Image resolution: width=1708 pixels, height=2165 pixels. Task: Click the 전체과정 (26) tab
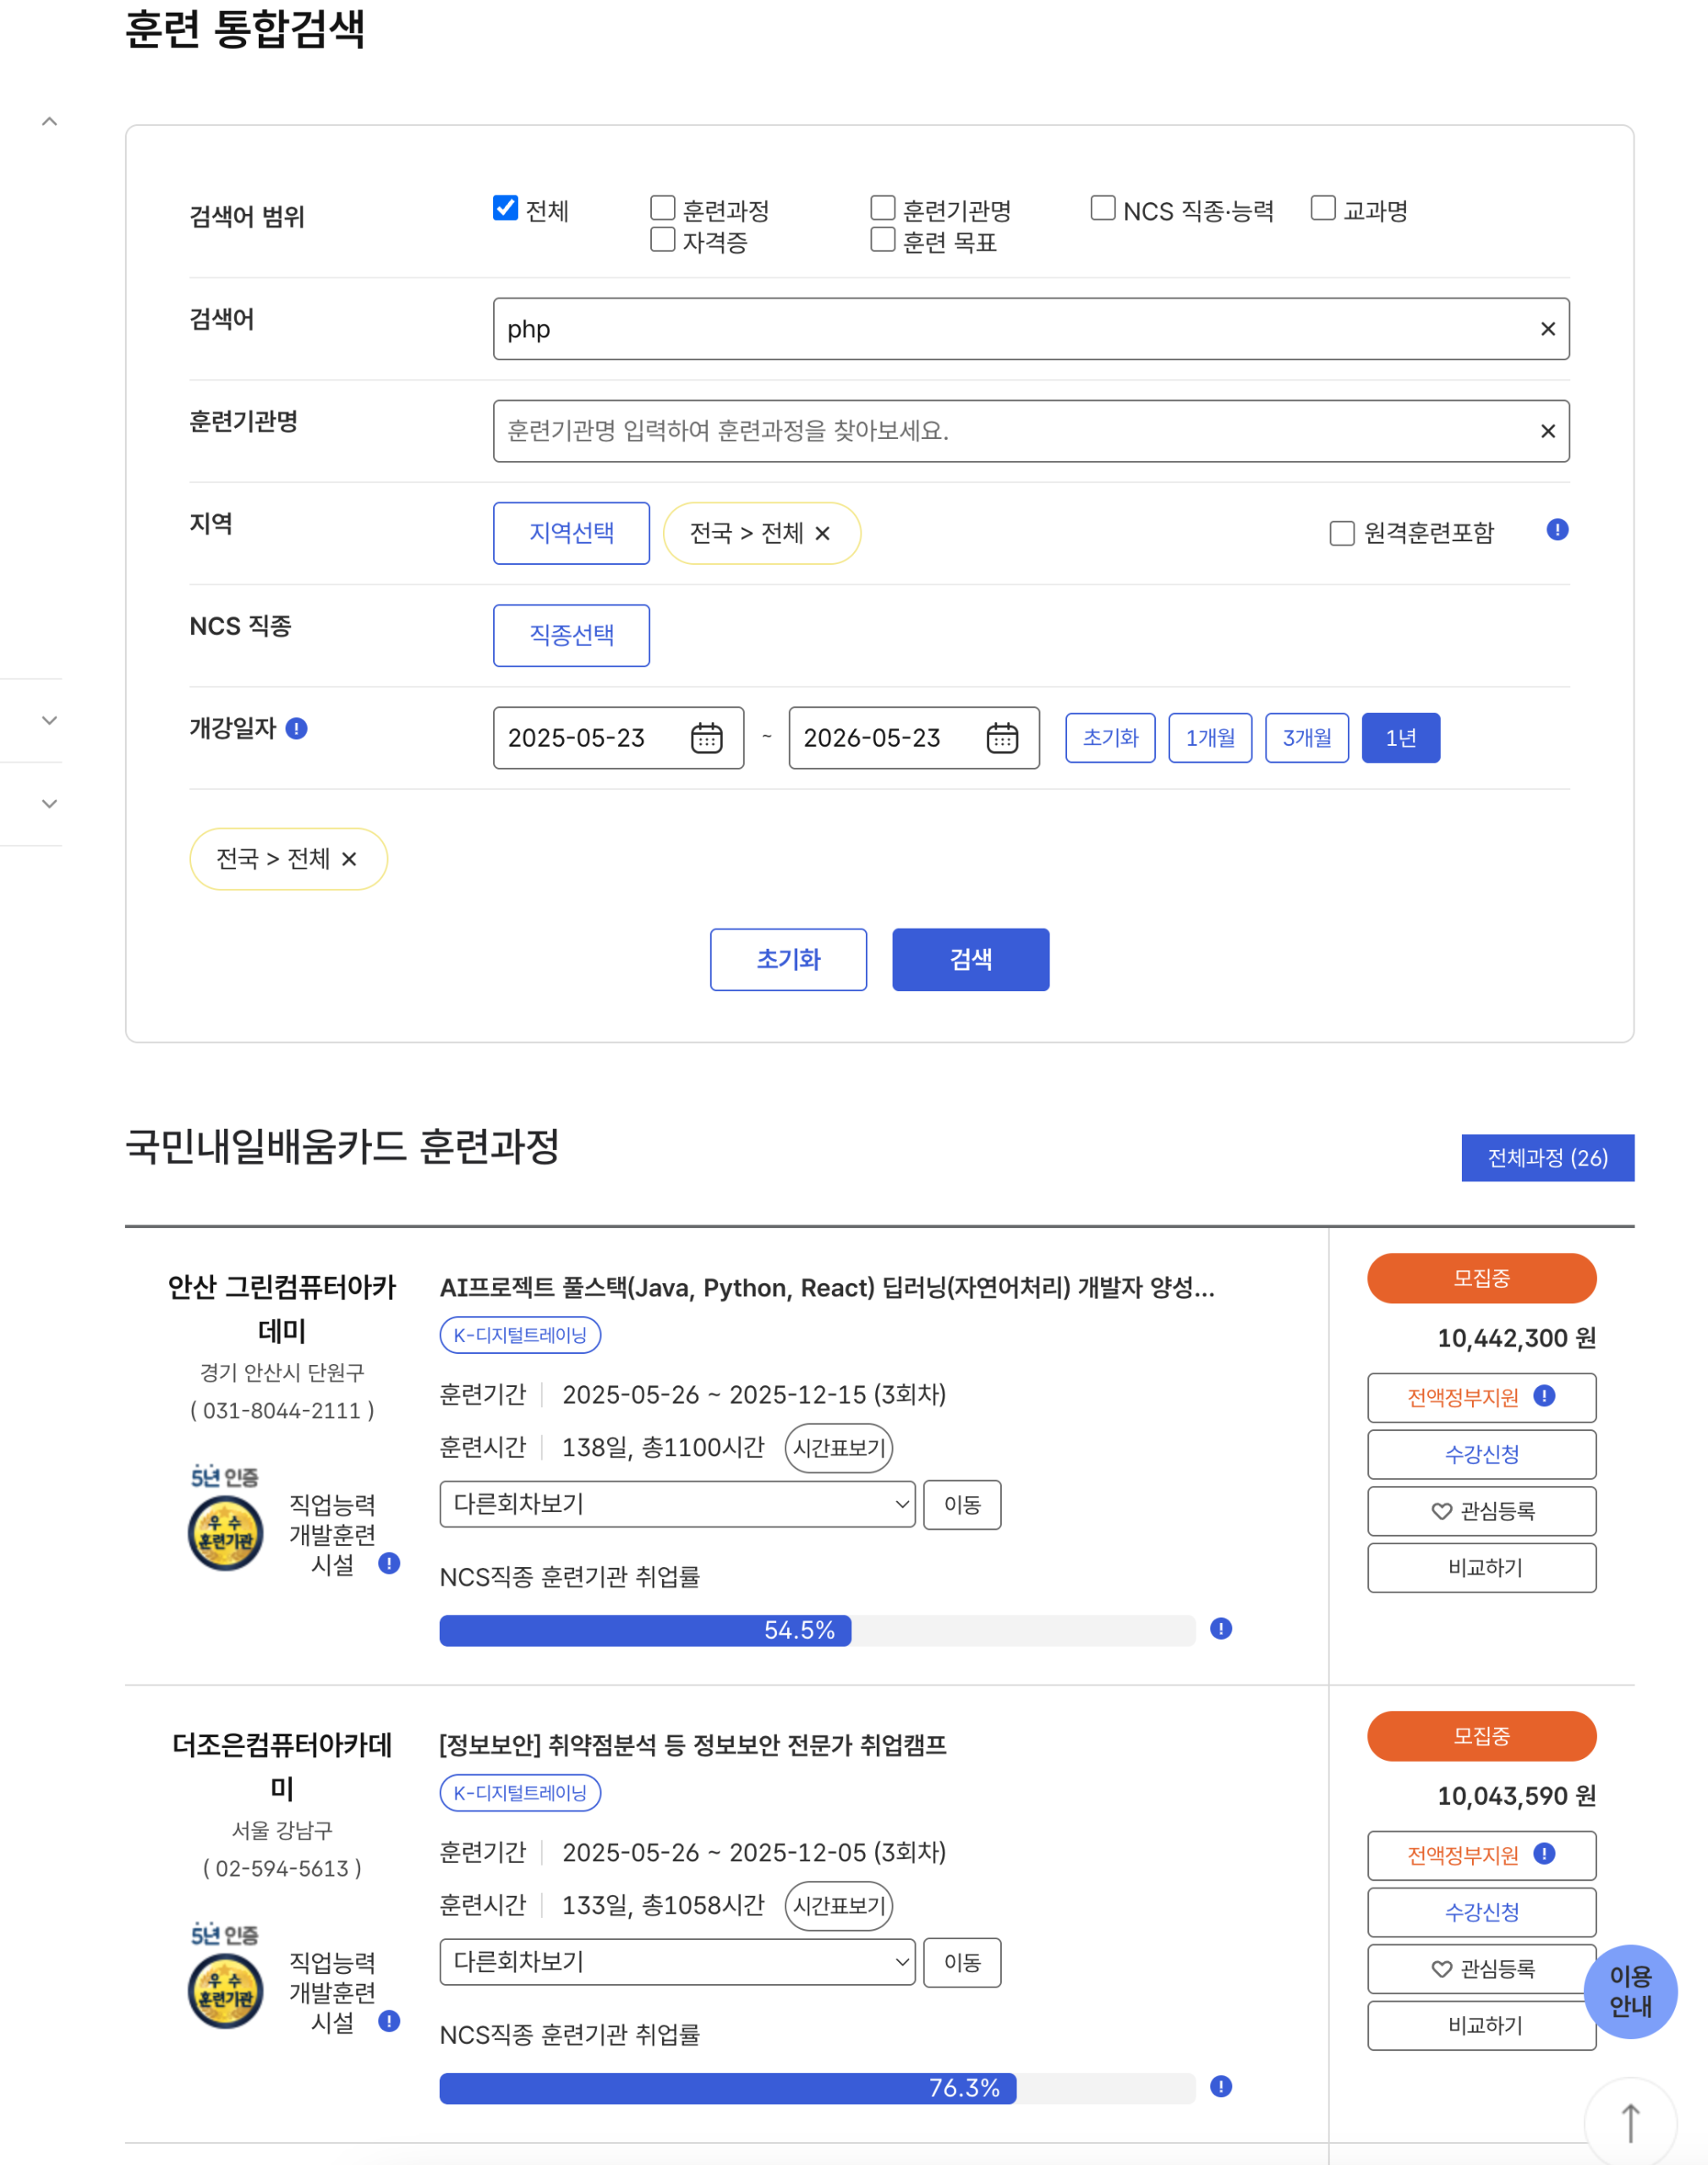coord(1547,1158)
